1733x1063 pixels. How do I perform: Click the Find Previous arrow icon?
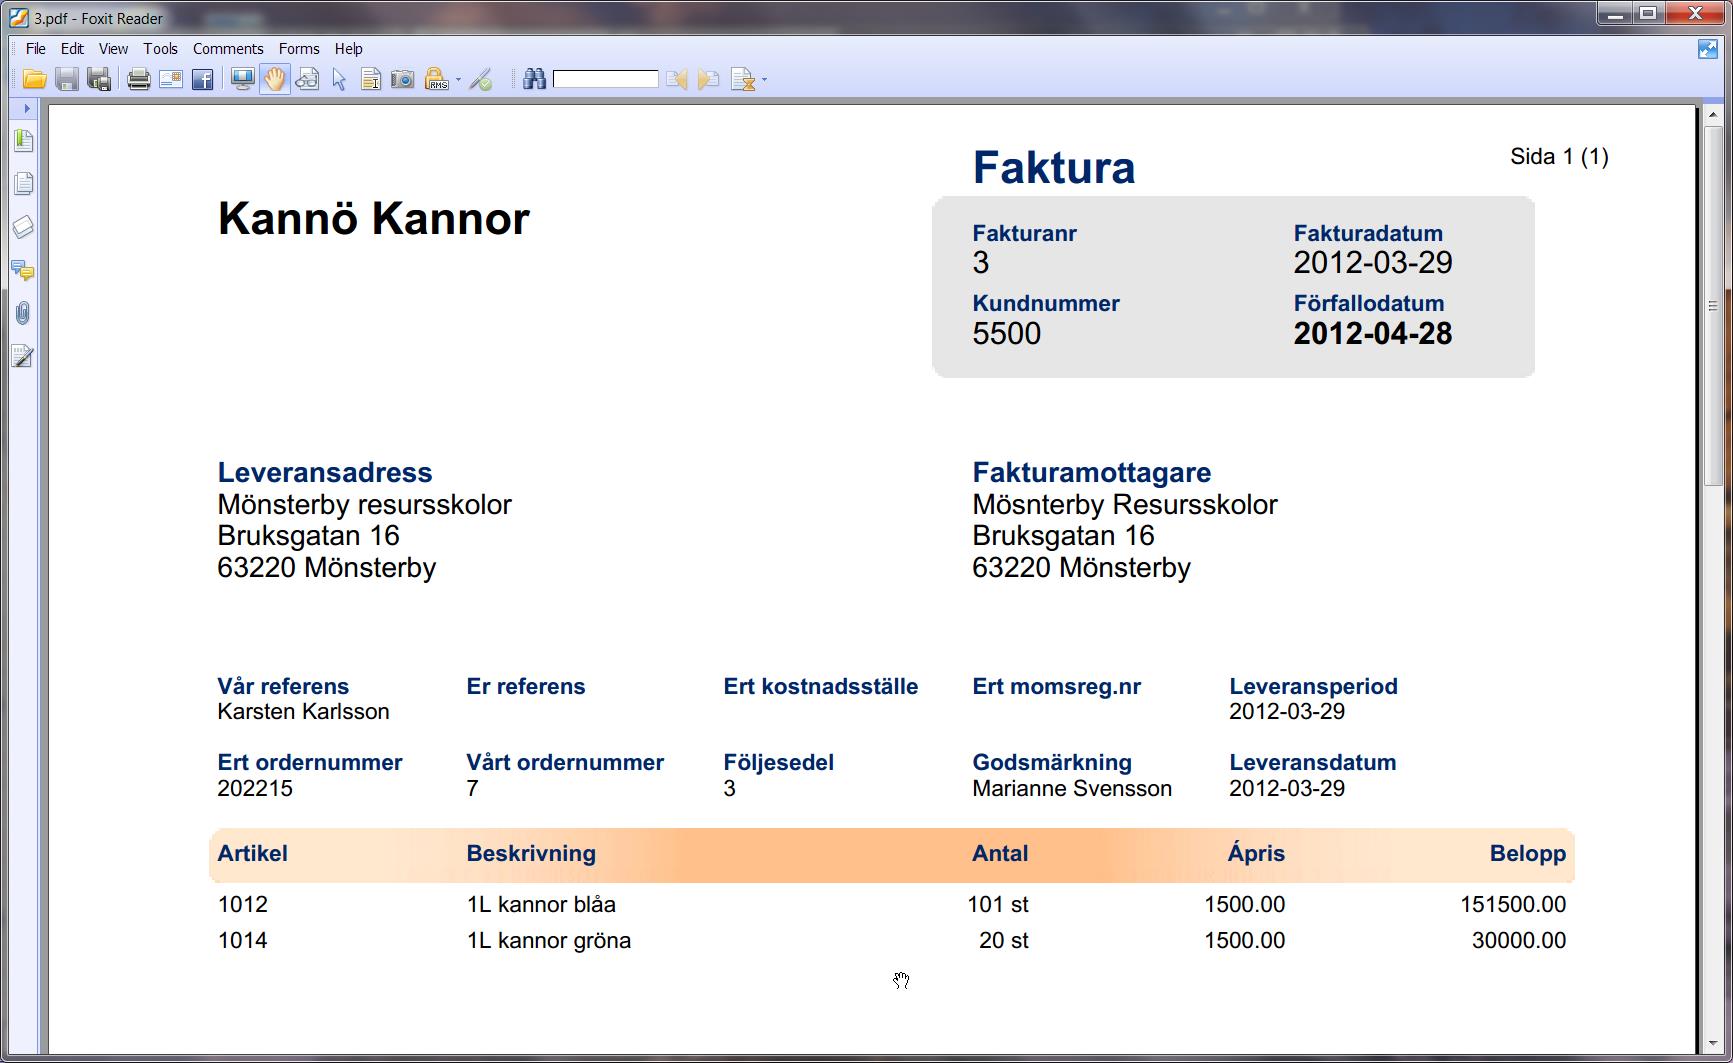(x=677, y=80)
